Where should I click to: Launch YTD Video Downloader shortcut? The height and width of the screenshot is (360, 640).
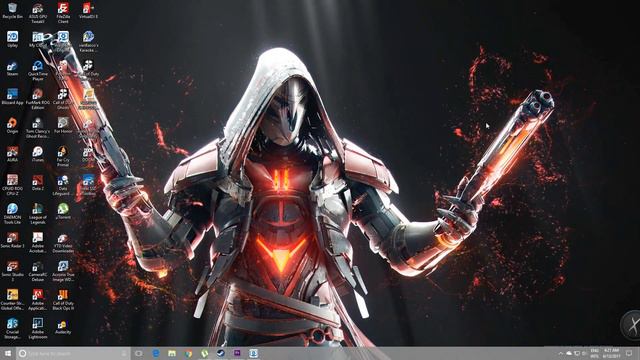coord(63,242)
